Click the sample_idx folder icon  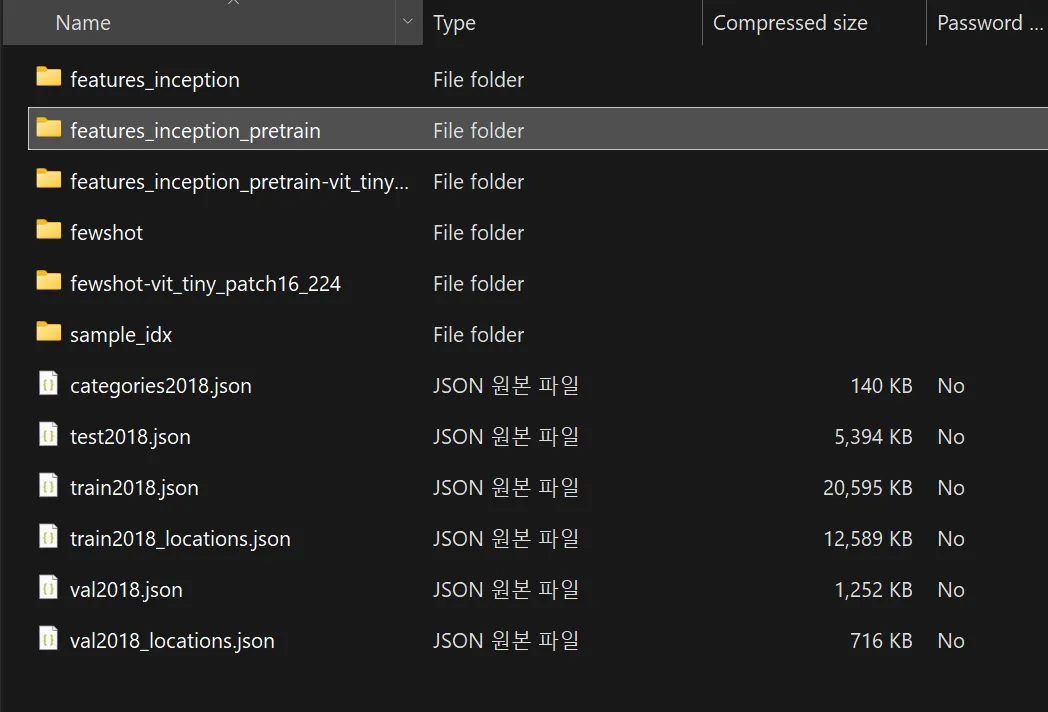click(x=48, y=333)
